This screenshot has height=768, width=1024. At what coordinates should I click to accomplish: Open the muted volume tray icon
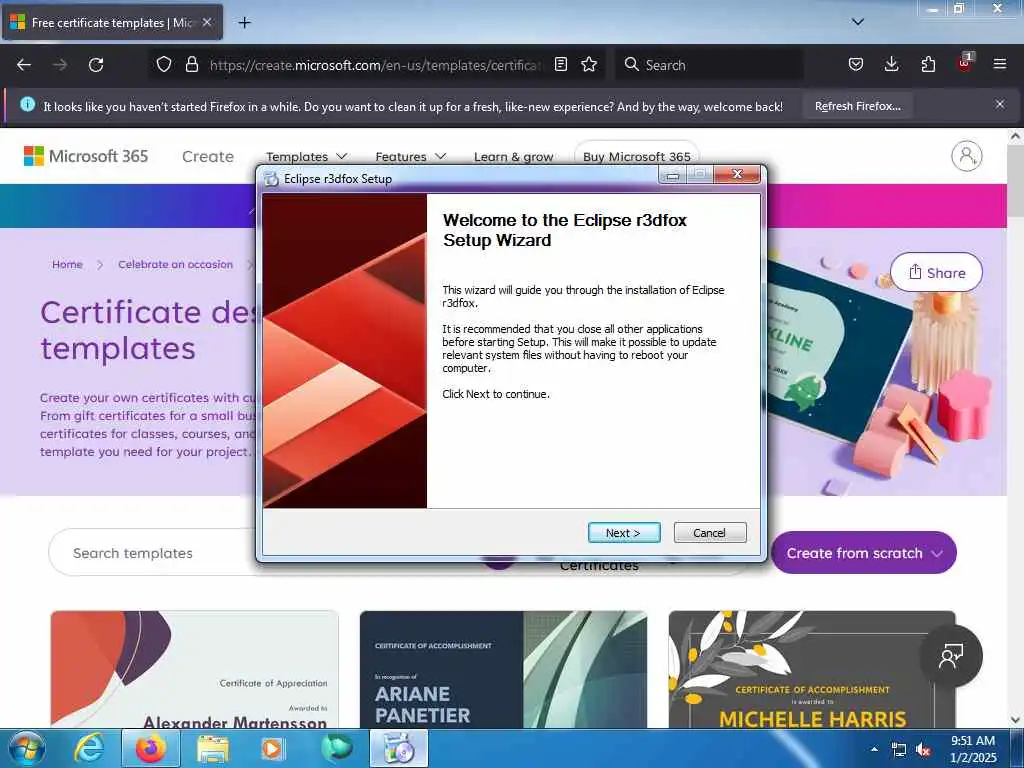pyautogui.click(x=923, y=750)
